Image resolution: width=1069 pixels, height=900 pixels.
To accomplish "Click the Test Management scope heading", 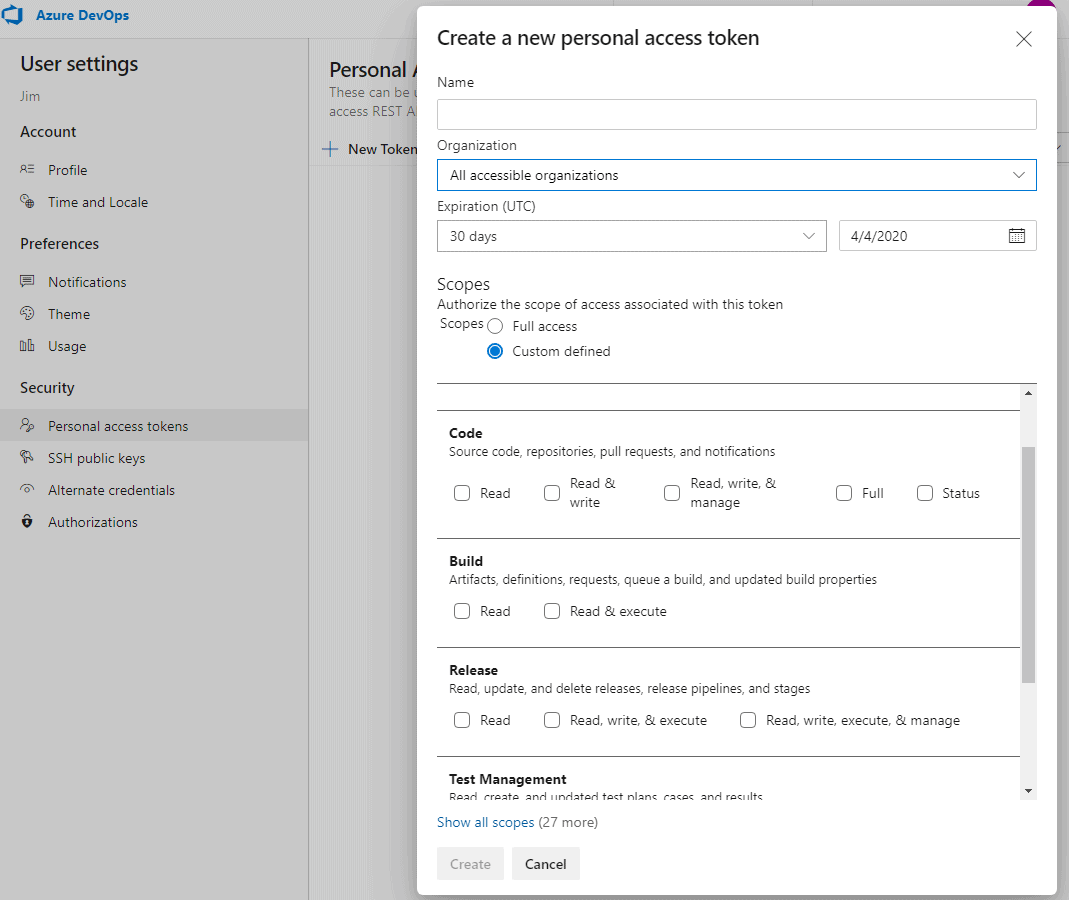I will pos(507,779).
